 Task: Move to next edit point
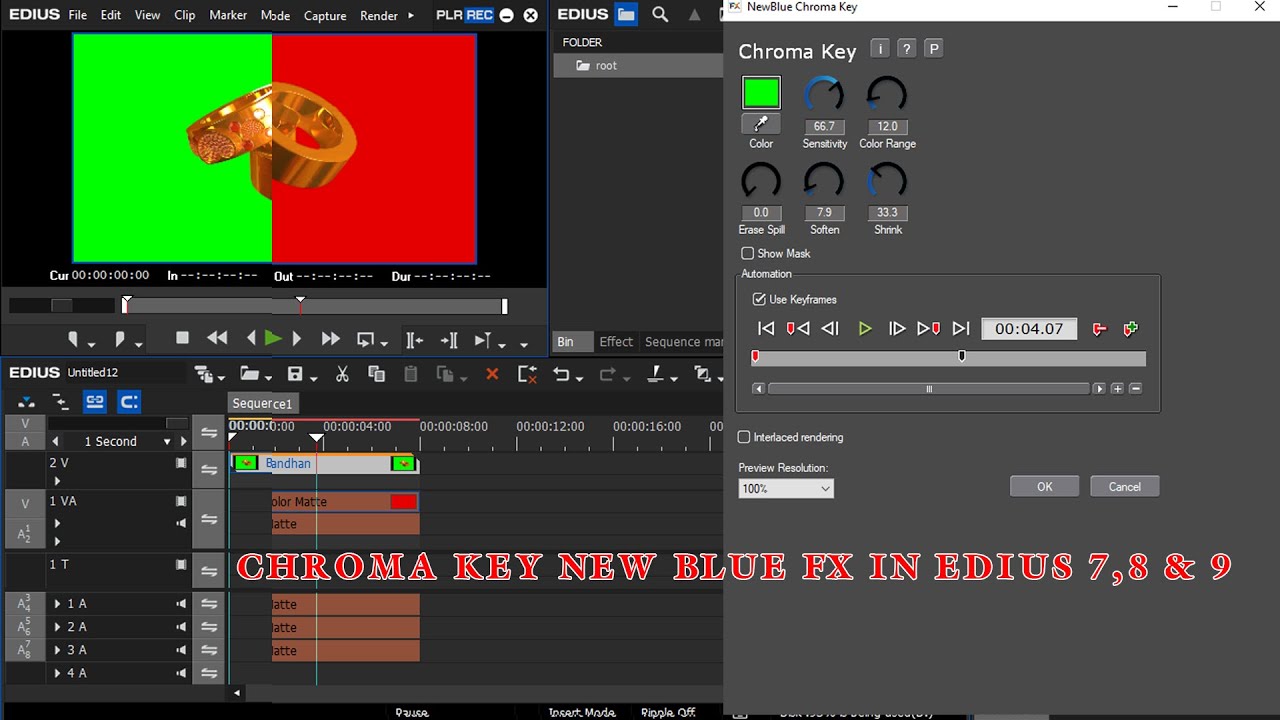click(449, 340)
